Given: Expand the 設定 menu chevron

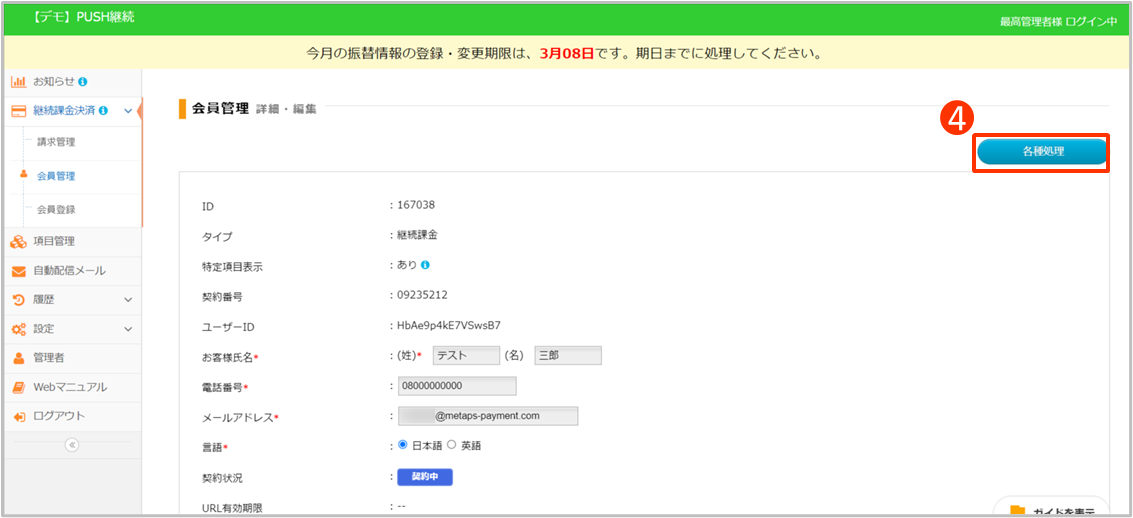Looking at the screenshot, I should 127,329.
